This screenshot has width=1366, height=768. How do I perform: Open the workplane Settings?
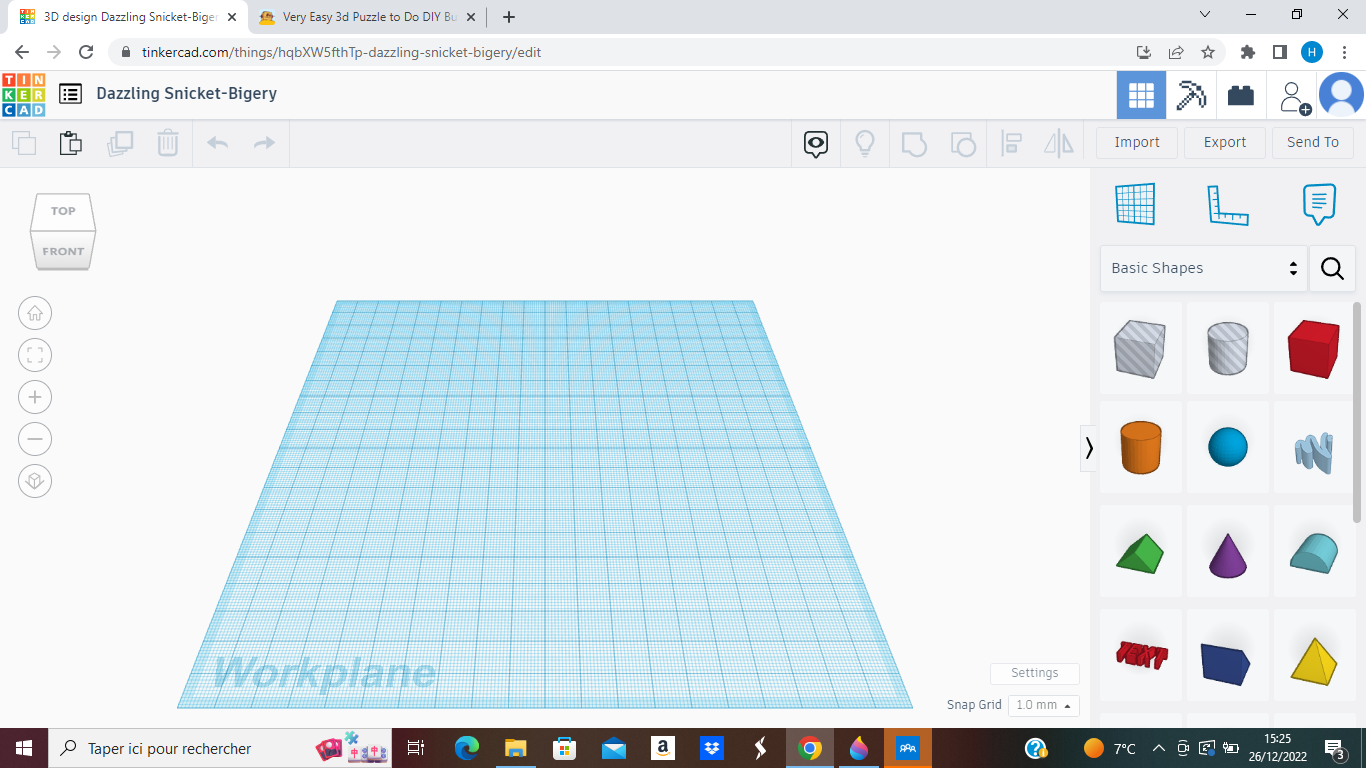1034,672
